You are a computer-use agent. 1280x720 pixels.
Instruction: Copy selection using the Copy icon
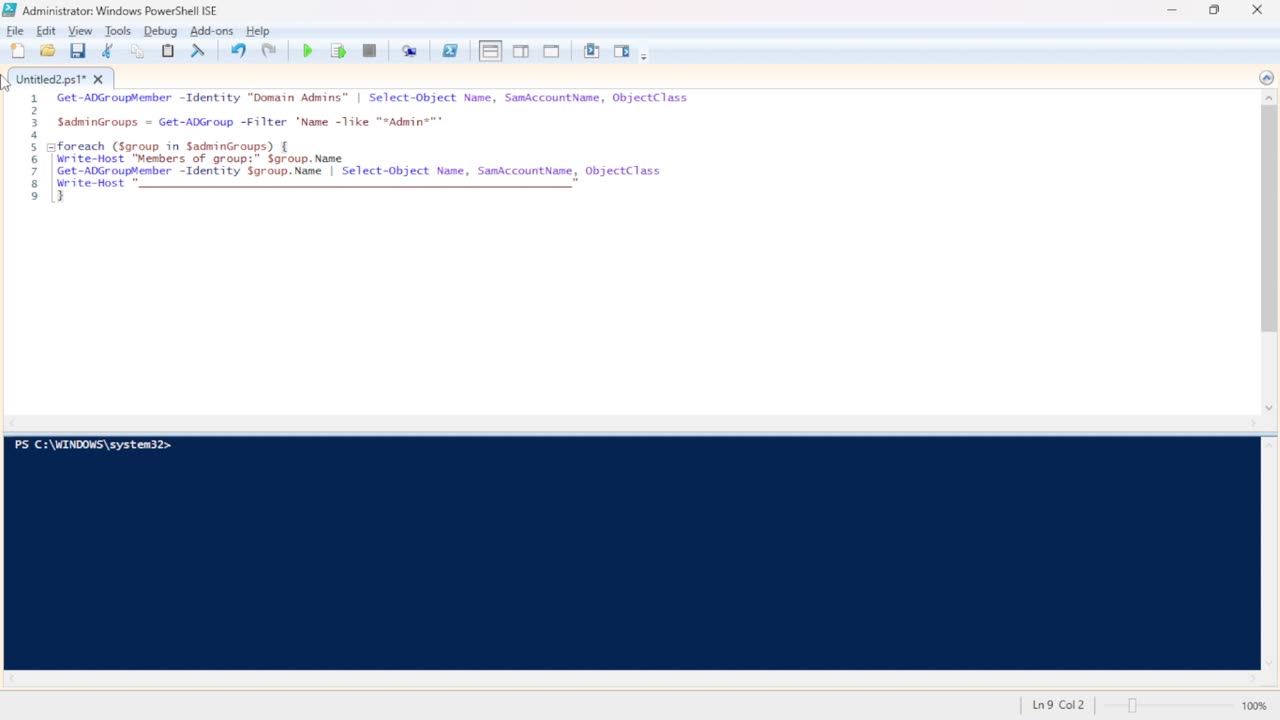137,51
